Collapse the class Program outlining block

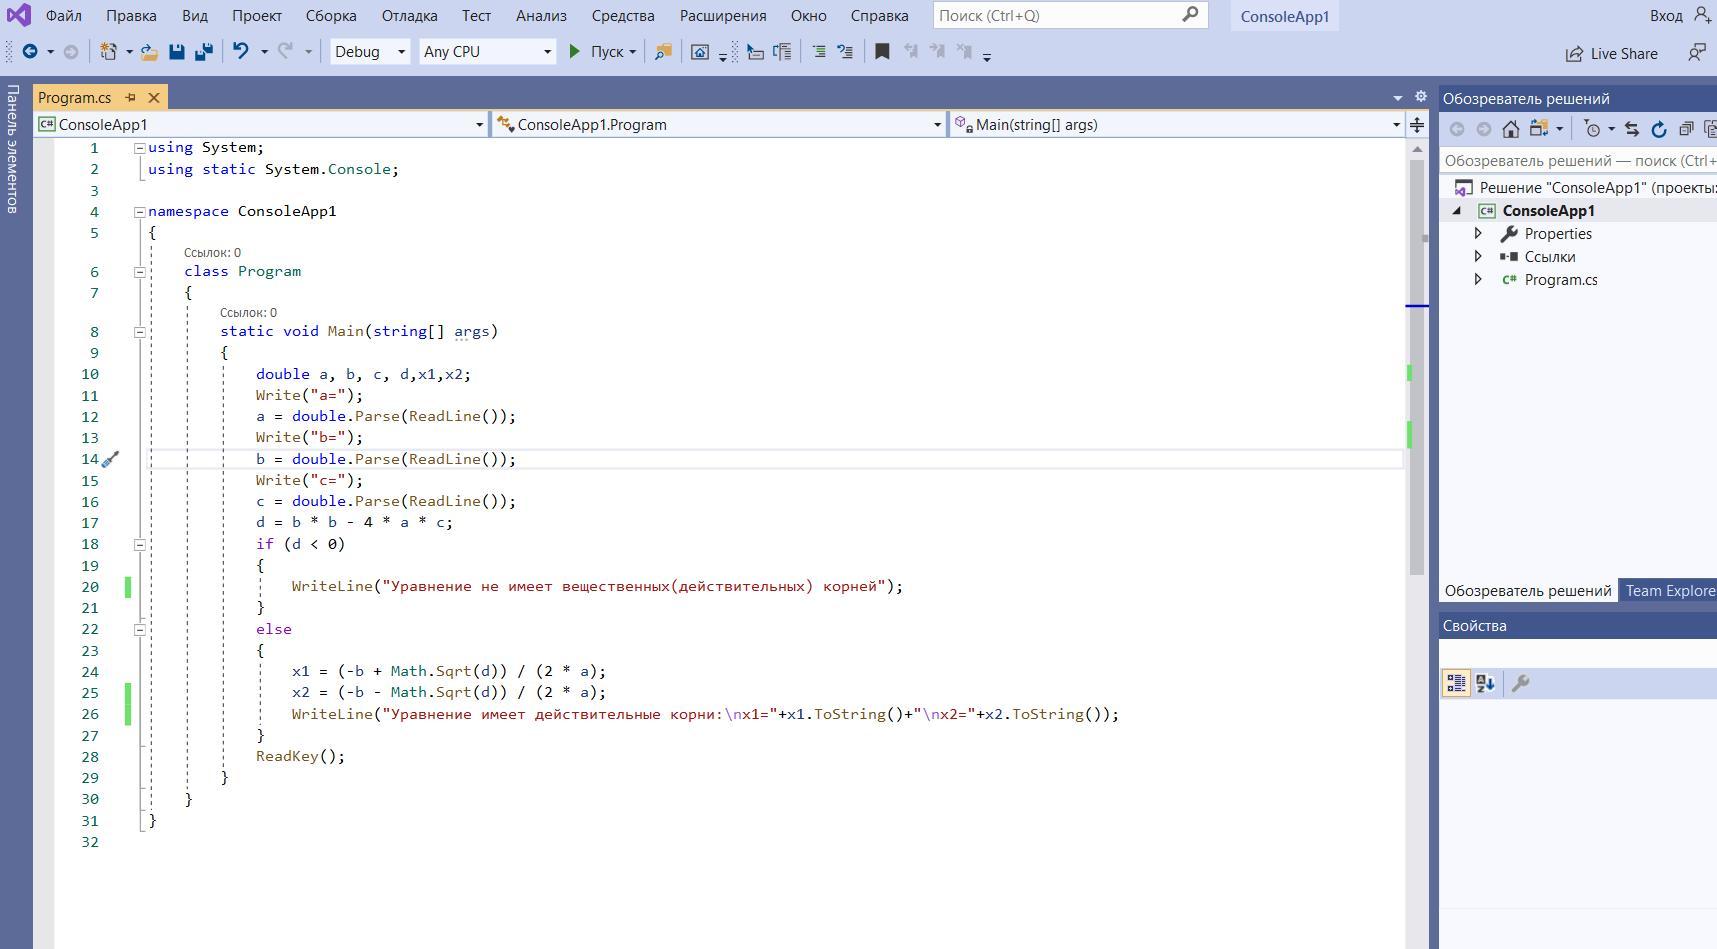coord(140,272)
